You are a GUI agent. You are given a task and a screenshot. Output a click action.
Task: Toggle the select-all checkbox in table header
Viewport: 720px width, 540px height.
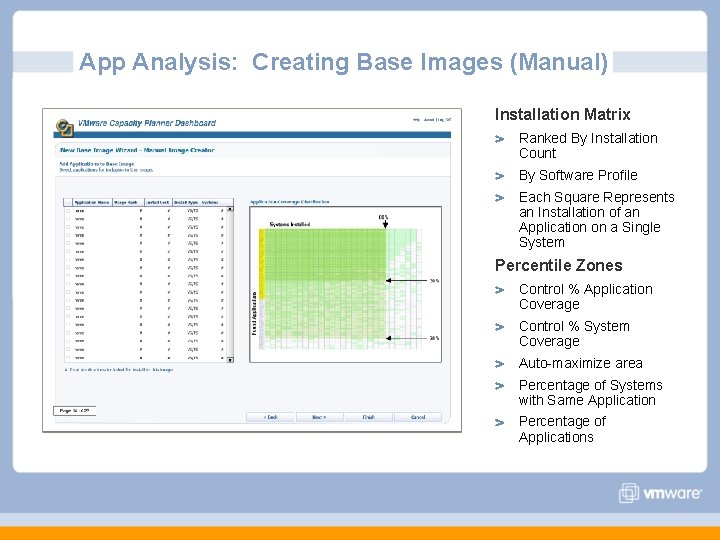click(x=68, y=202)
